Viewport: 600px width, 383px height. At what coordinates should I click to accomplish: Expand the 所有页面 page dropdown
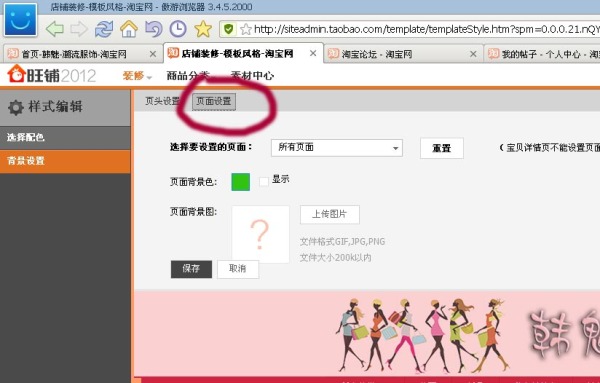click(x=337, y=148)
